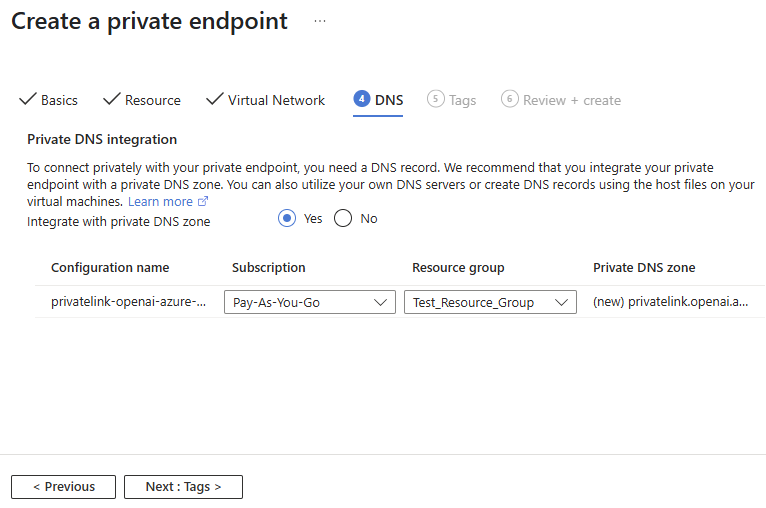Click the step 4 DNS circle icon

[x=361, y=99]
